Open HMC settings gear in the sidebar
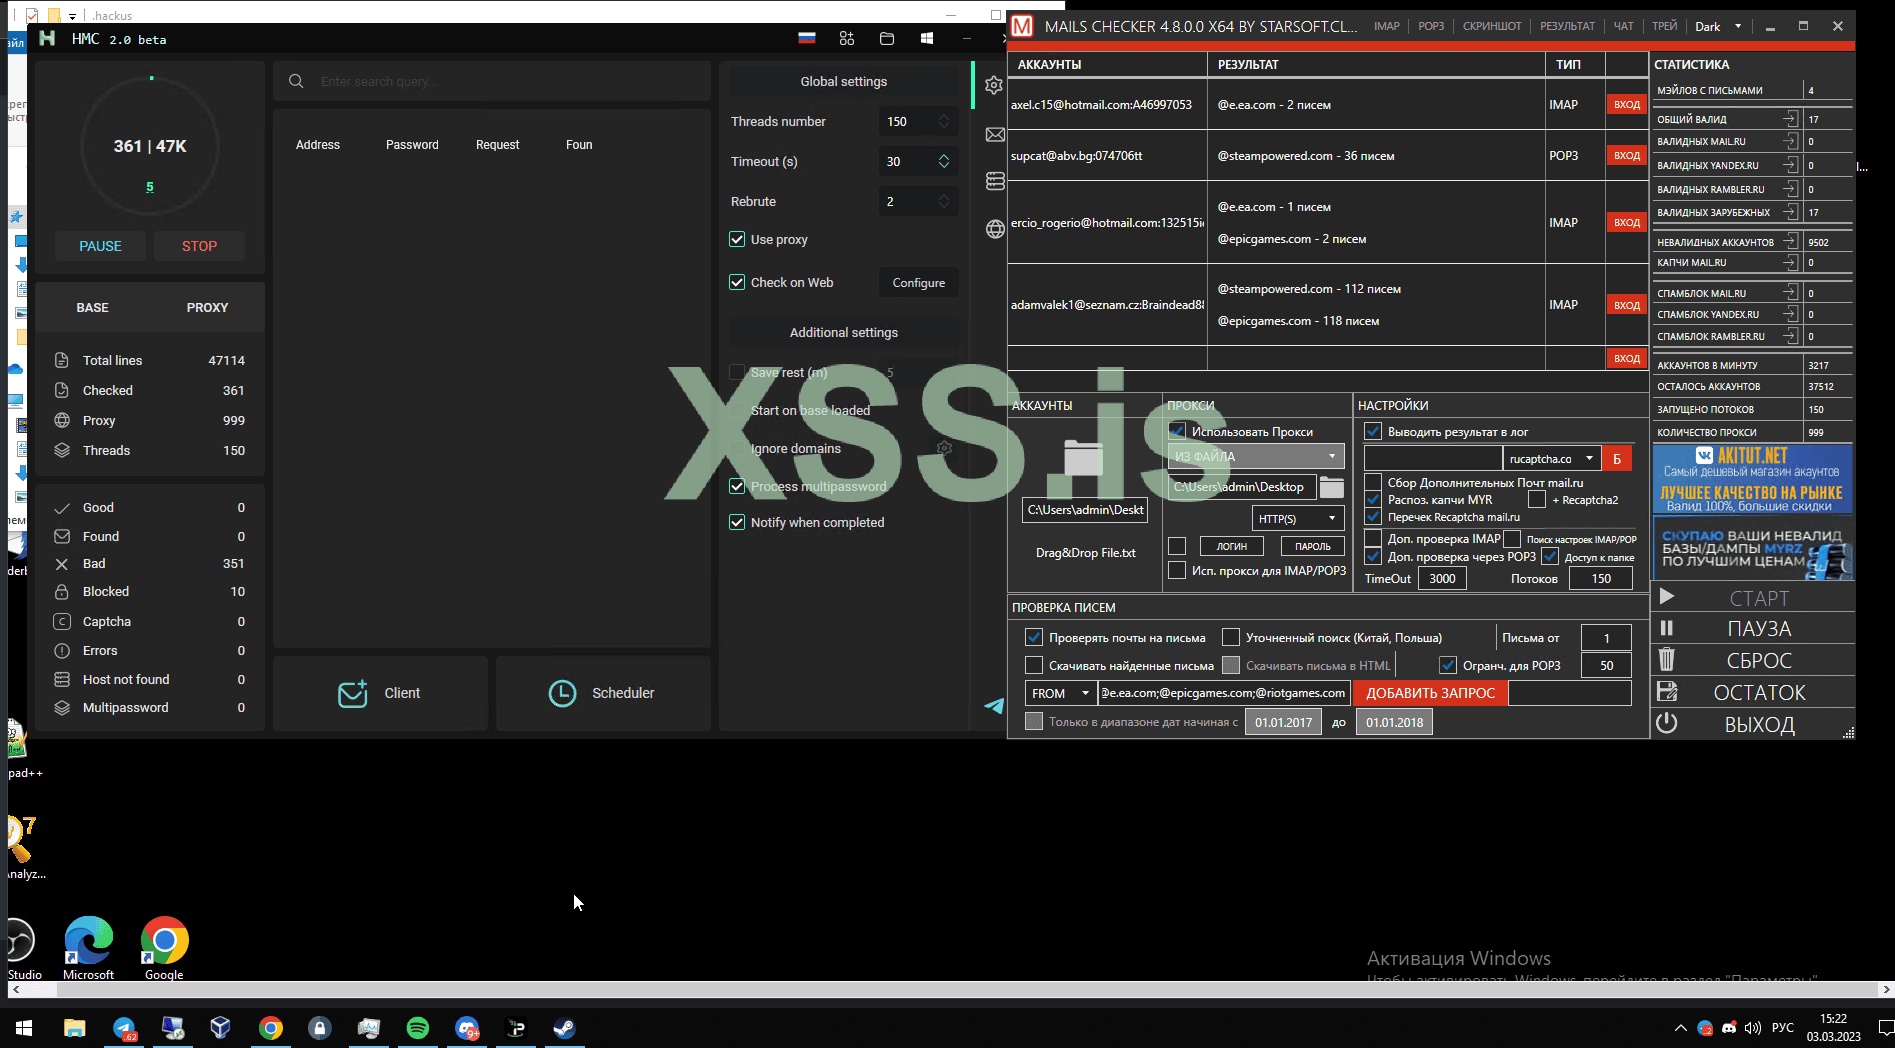The image size is (1895, 1048). 994,85
